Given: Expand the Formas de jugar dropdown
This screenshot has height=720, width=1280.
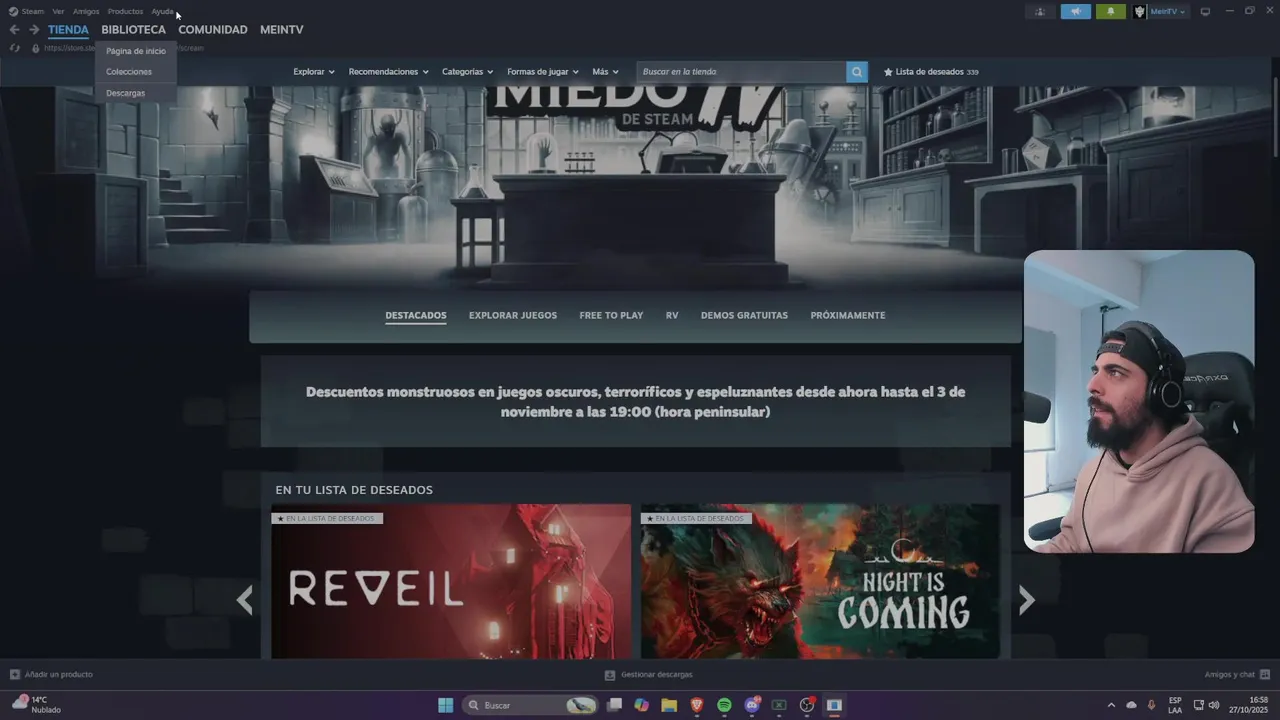Looking at the screenshot, I should (x=543, y=72).
